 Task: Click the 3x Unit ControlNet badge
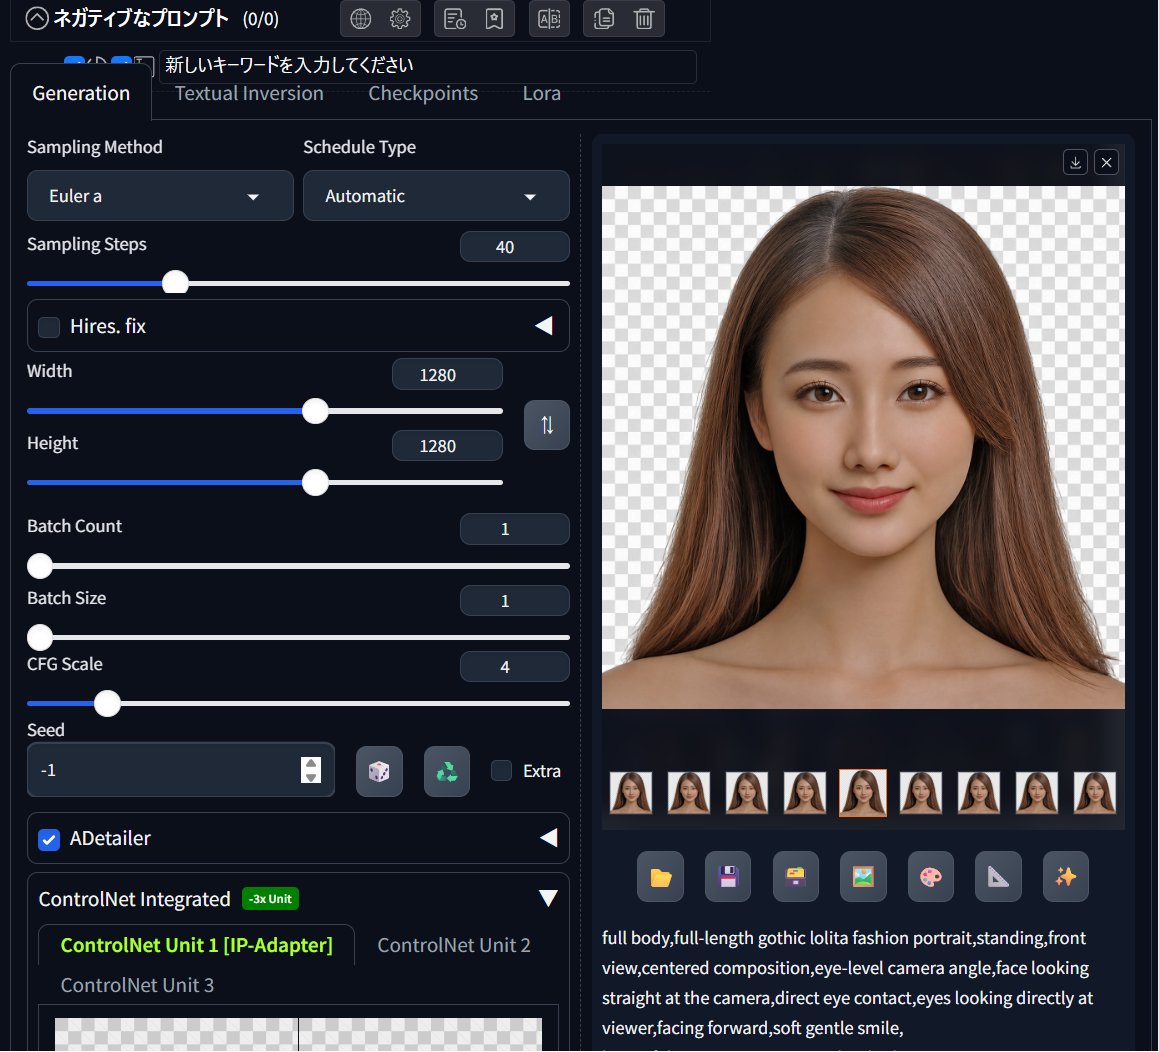click(x=271, y=899)
